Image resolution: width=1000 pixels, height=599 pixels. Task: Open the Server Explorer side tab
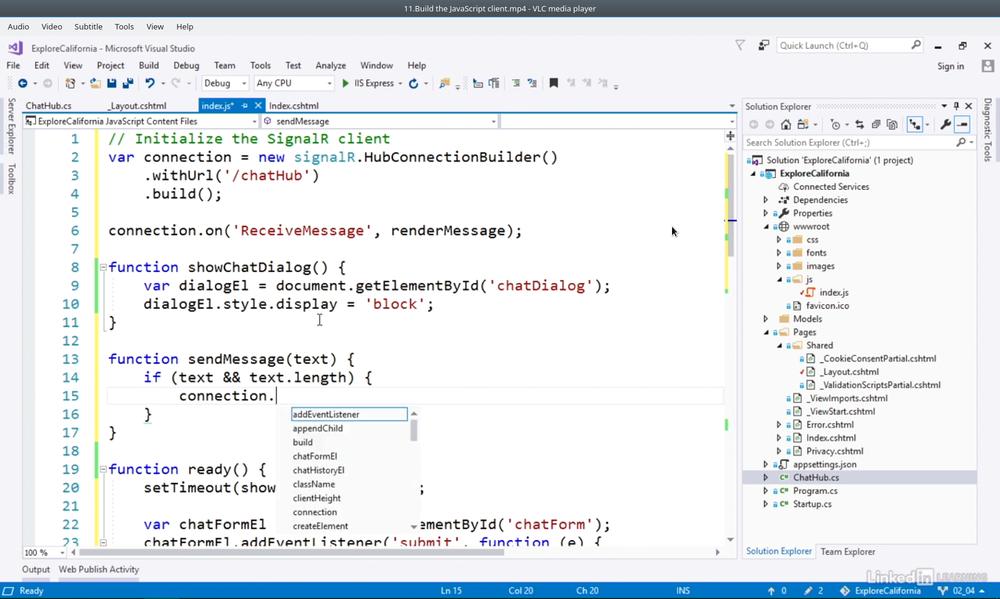pyautogui.click(x=11, y=126)
